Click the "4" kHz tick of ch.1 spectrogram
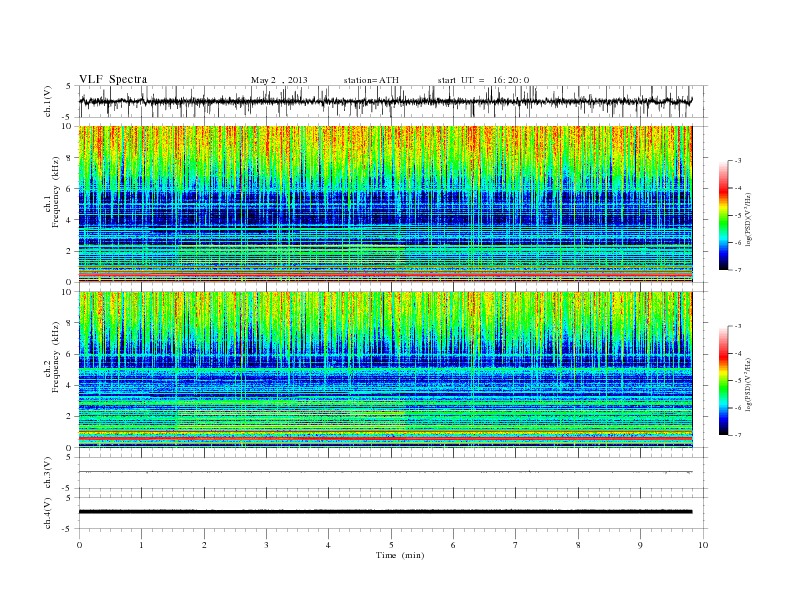Image resolution: width=792 pixels, height=612 pixels. [69, 220]
